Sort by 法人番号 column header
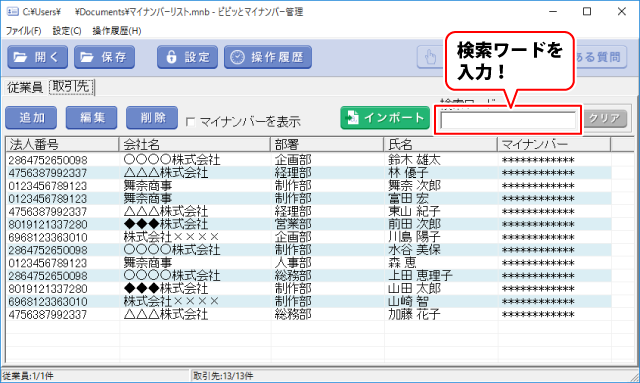This screenshot has width=640, height=383. [62, 144]
